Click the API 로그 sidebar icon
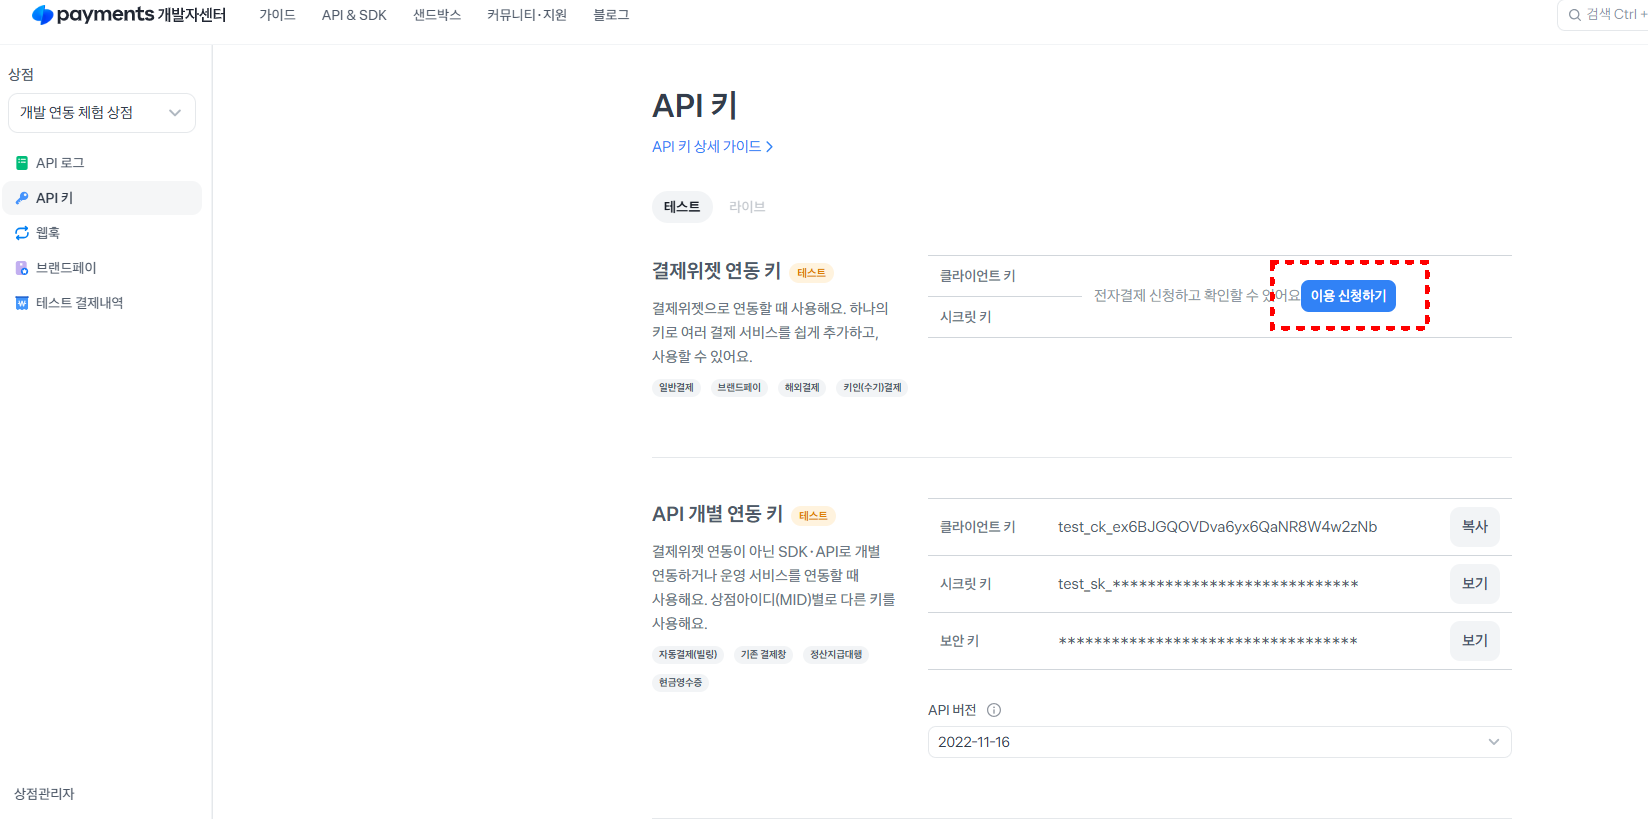1648x819 pixels. click(22, 163)
